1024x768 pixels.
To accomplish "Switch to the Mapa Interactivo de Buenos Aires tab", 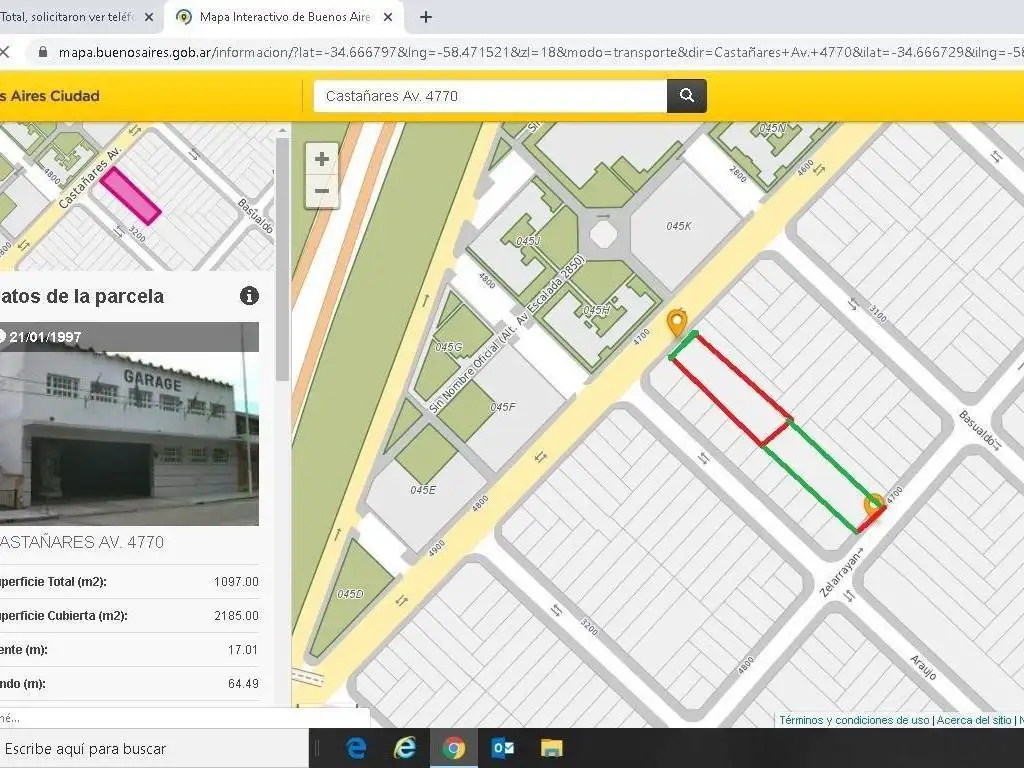I will click(280, 17).
